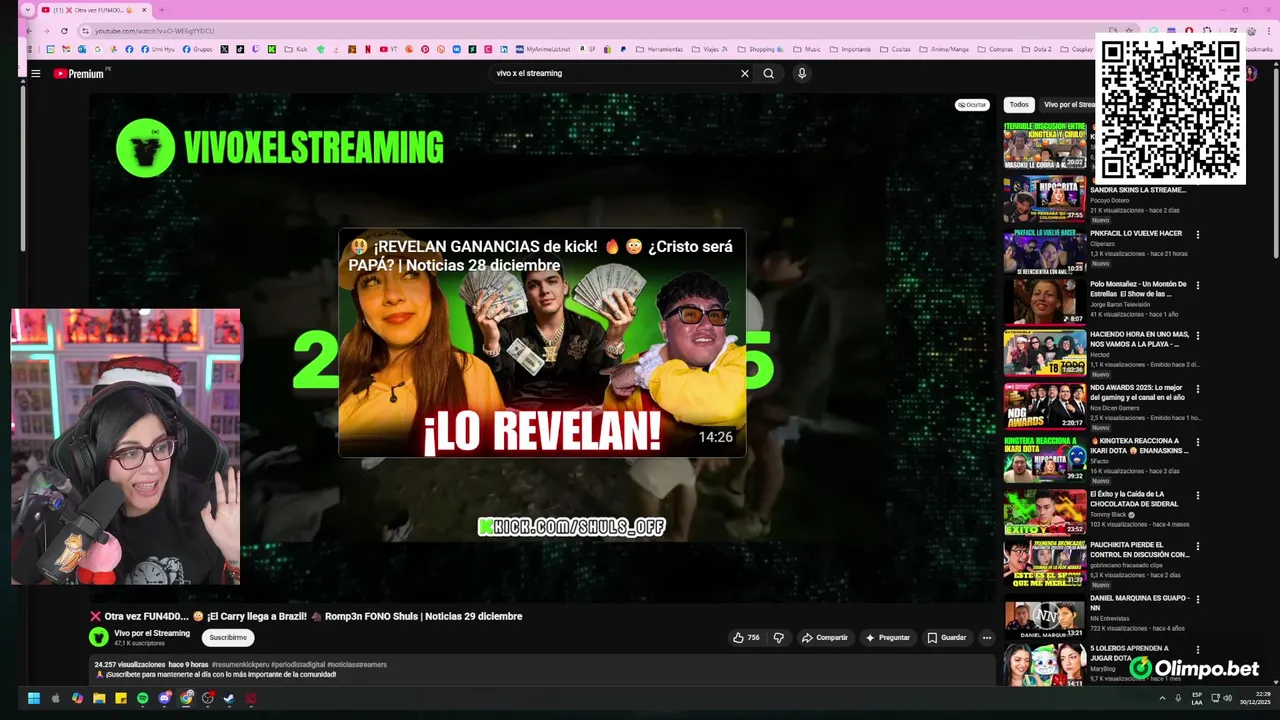Open the Chocolatada de Sideral video thumbnail
Image resolution: width=1280 pixels, height=720 pixels.
[x=1045, y=512]
